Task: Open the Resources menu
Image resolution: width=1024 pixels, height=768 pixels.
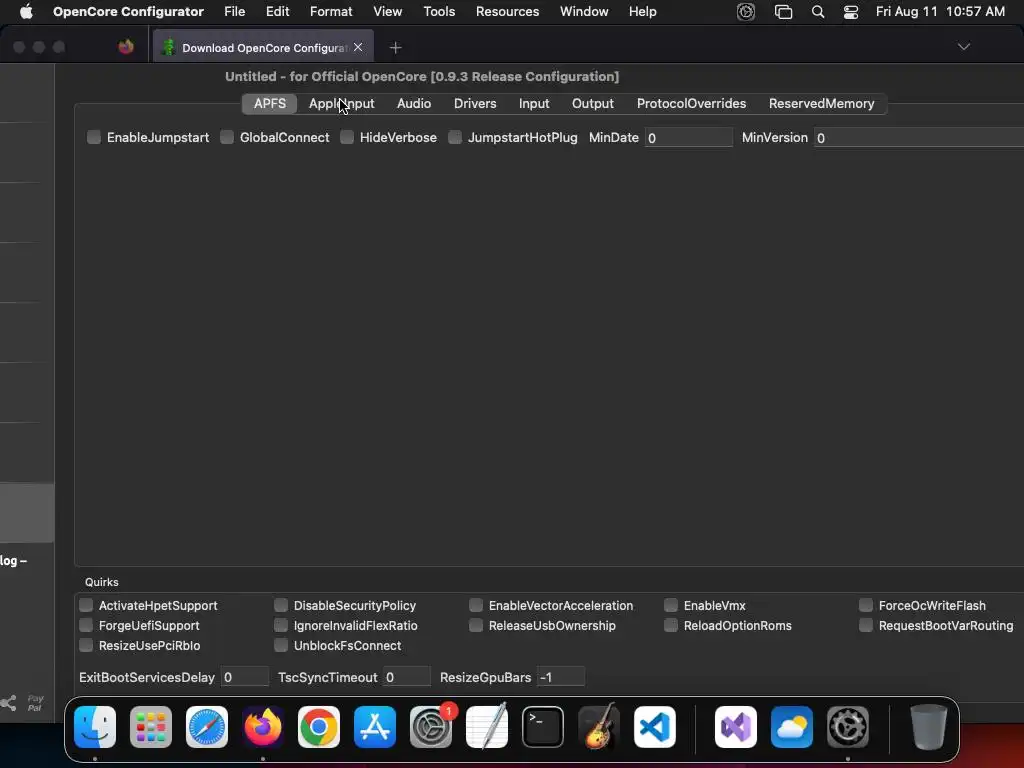Action: click(507, 12)
